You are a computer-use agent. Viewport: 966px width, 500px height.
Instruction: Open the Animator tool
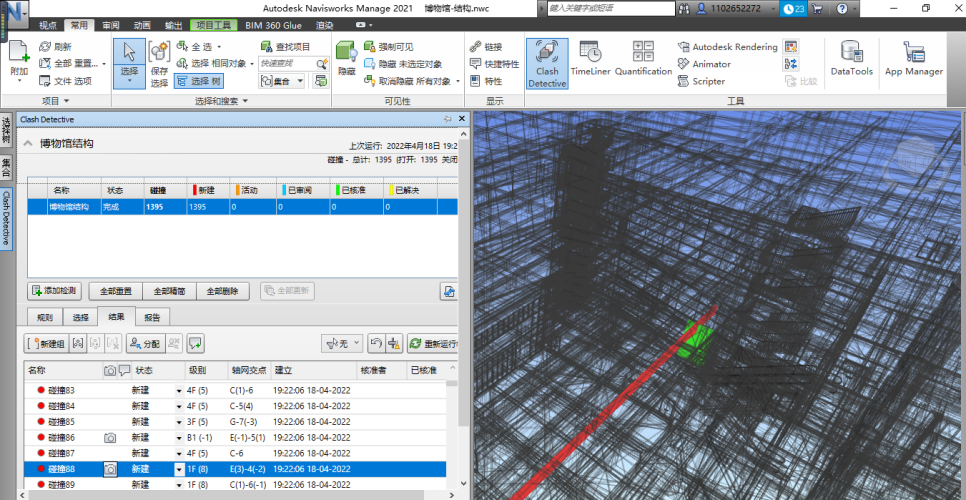[704, 64]
